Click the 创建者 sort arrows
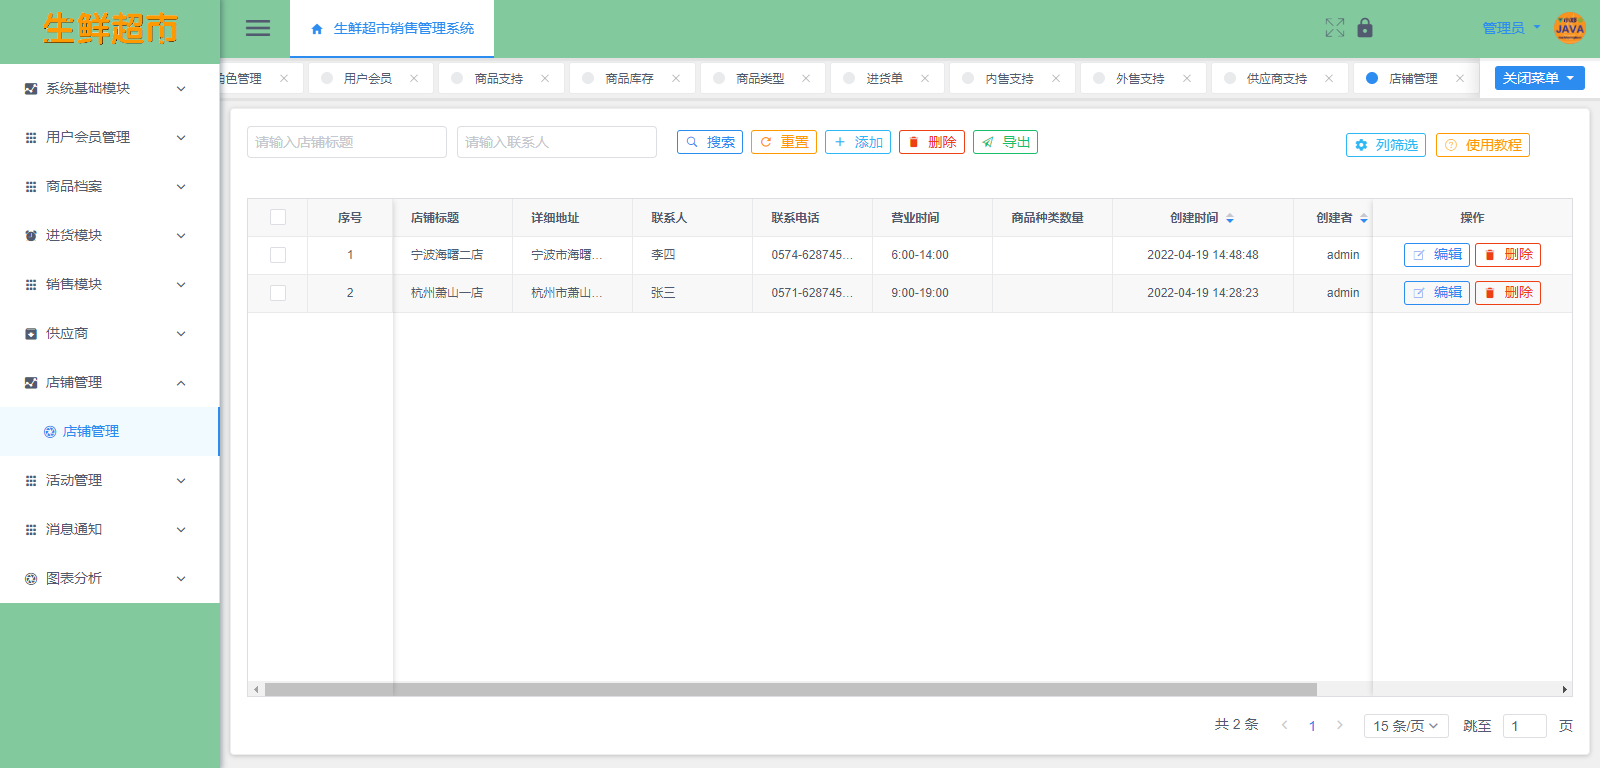The image size is (1600, 768). 1363,218
